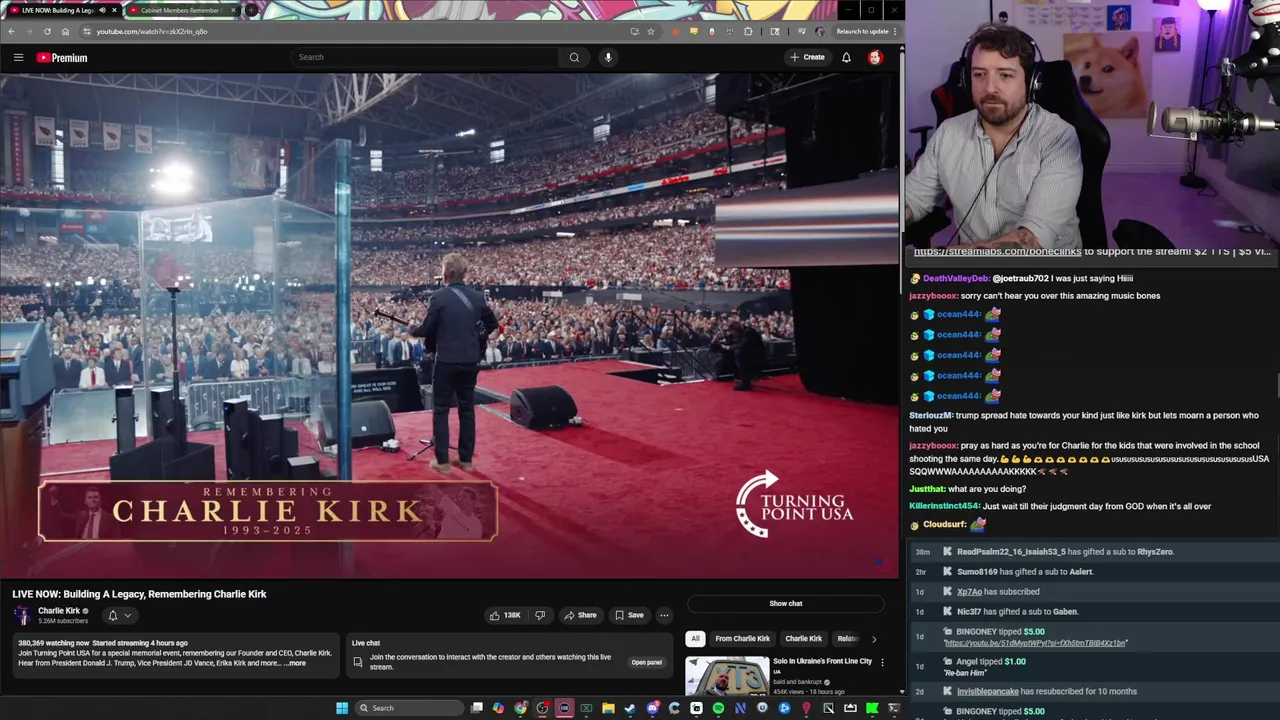
Task: Click the Xp7Ao subscriber name
Action: pyautogui.click(x=969, y=592)
